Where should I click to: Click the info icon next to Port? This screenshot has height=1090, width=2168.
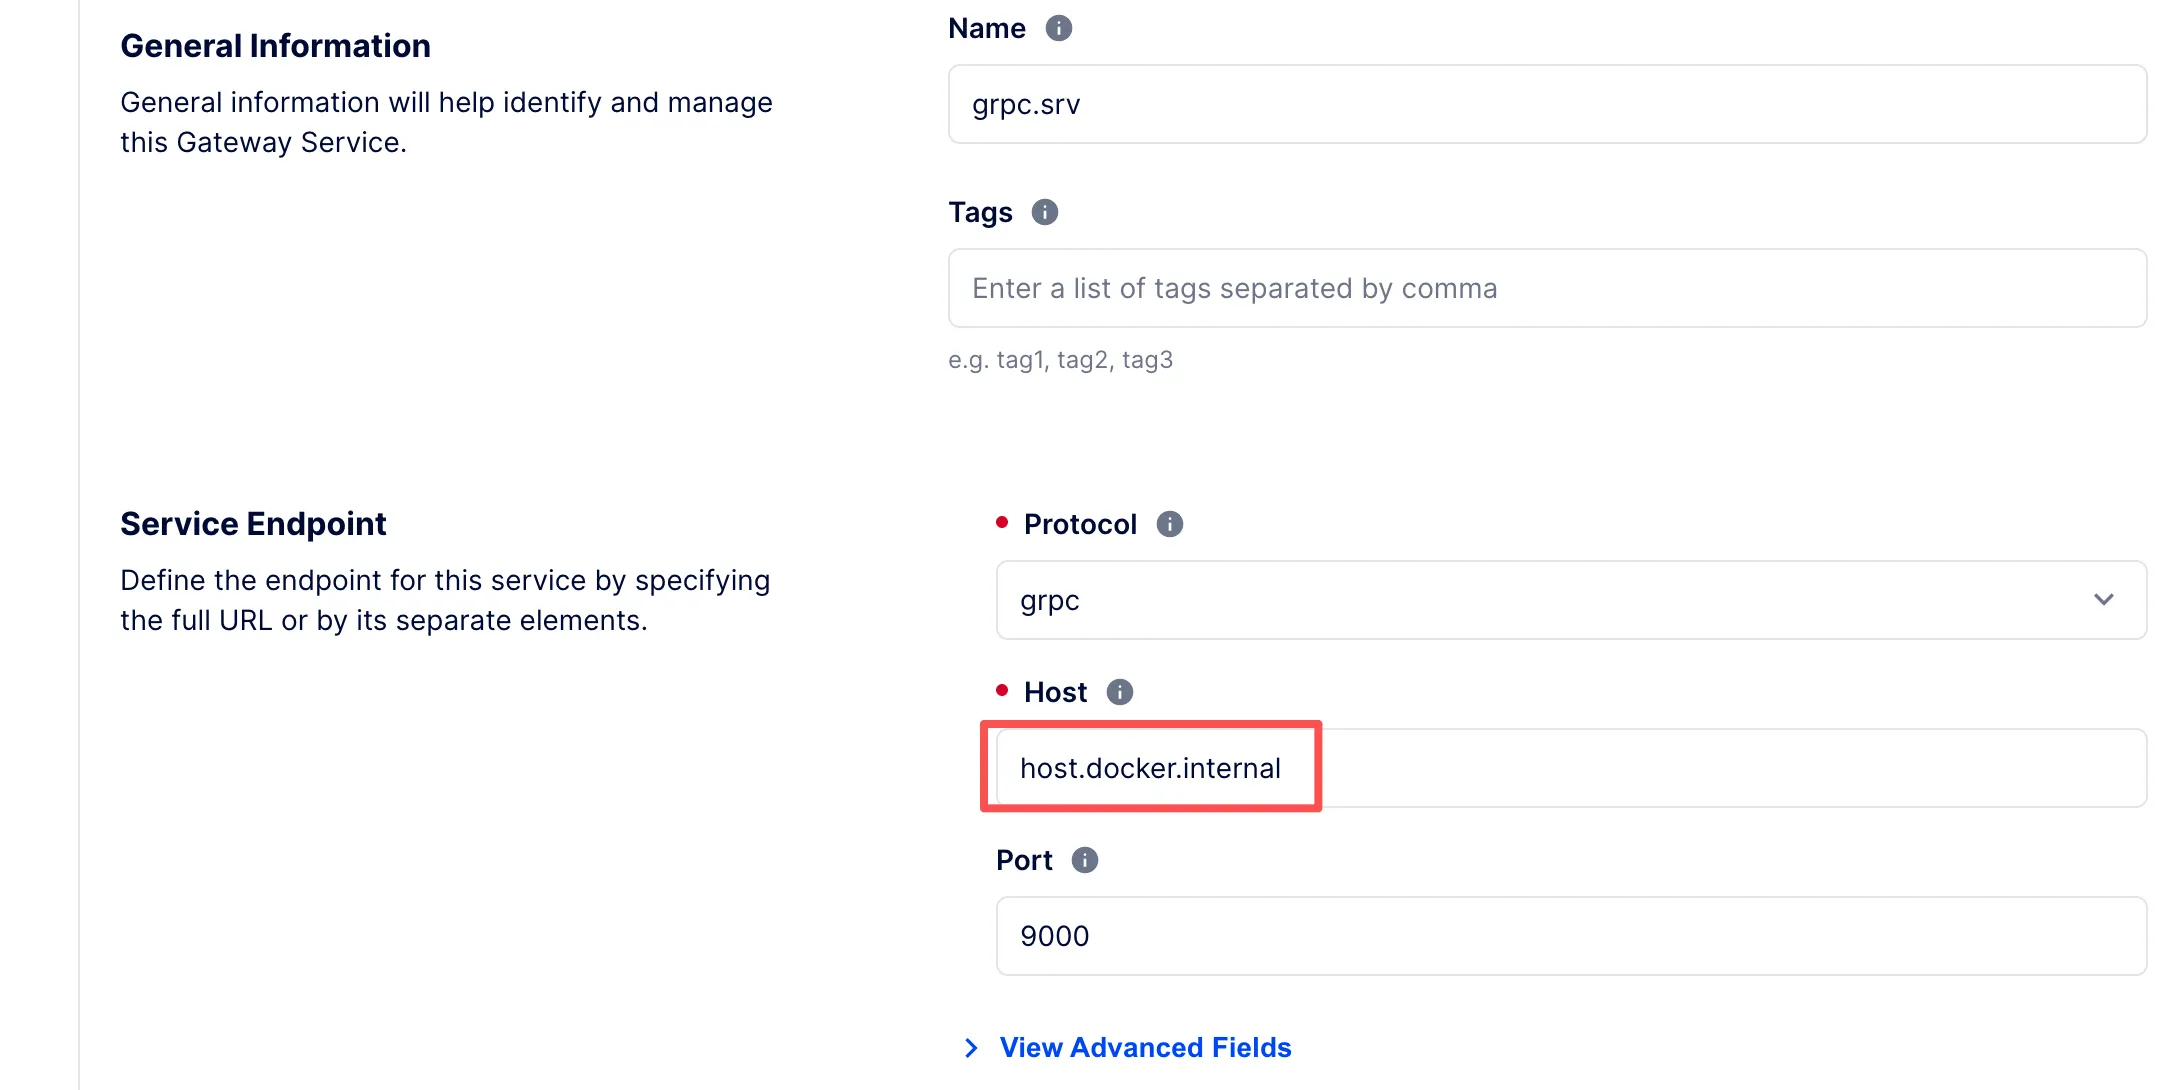1084,860
